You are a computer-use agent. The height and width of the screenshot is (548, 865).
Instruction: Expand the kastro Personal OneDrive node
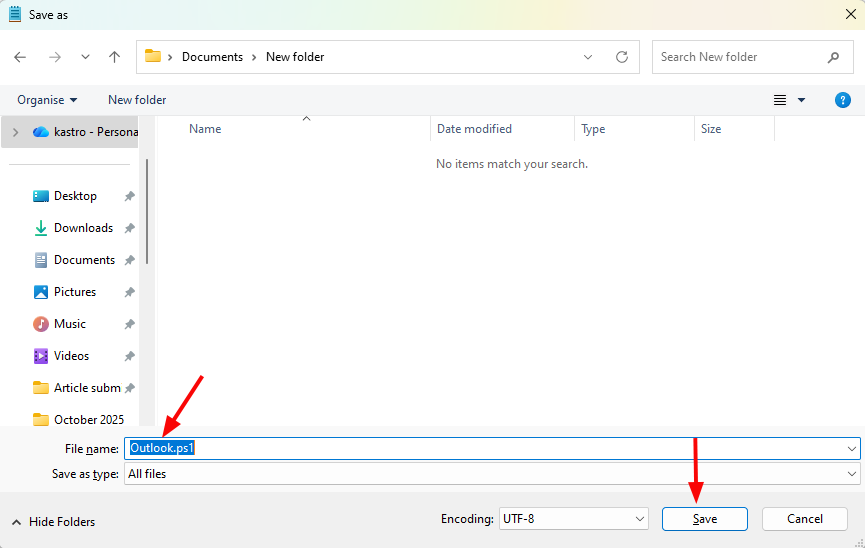(14, 131)
